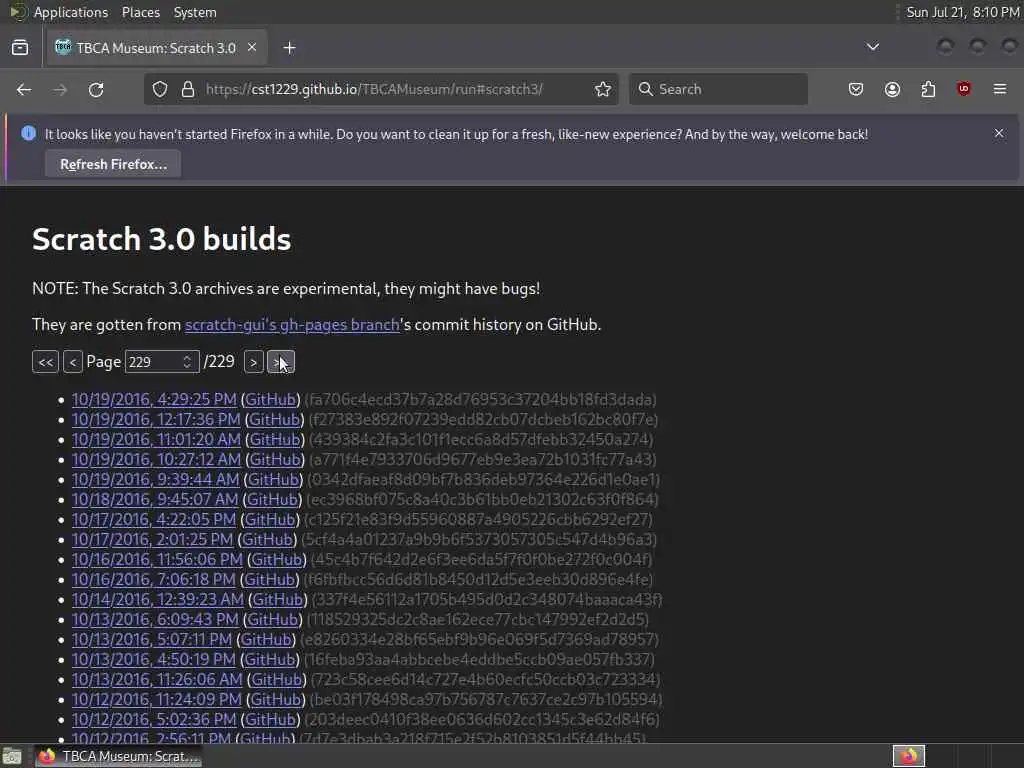This screenshot has height=768, width=1024.
Task: Reload the page with the refresh icon
Action: tap(96, 89)
